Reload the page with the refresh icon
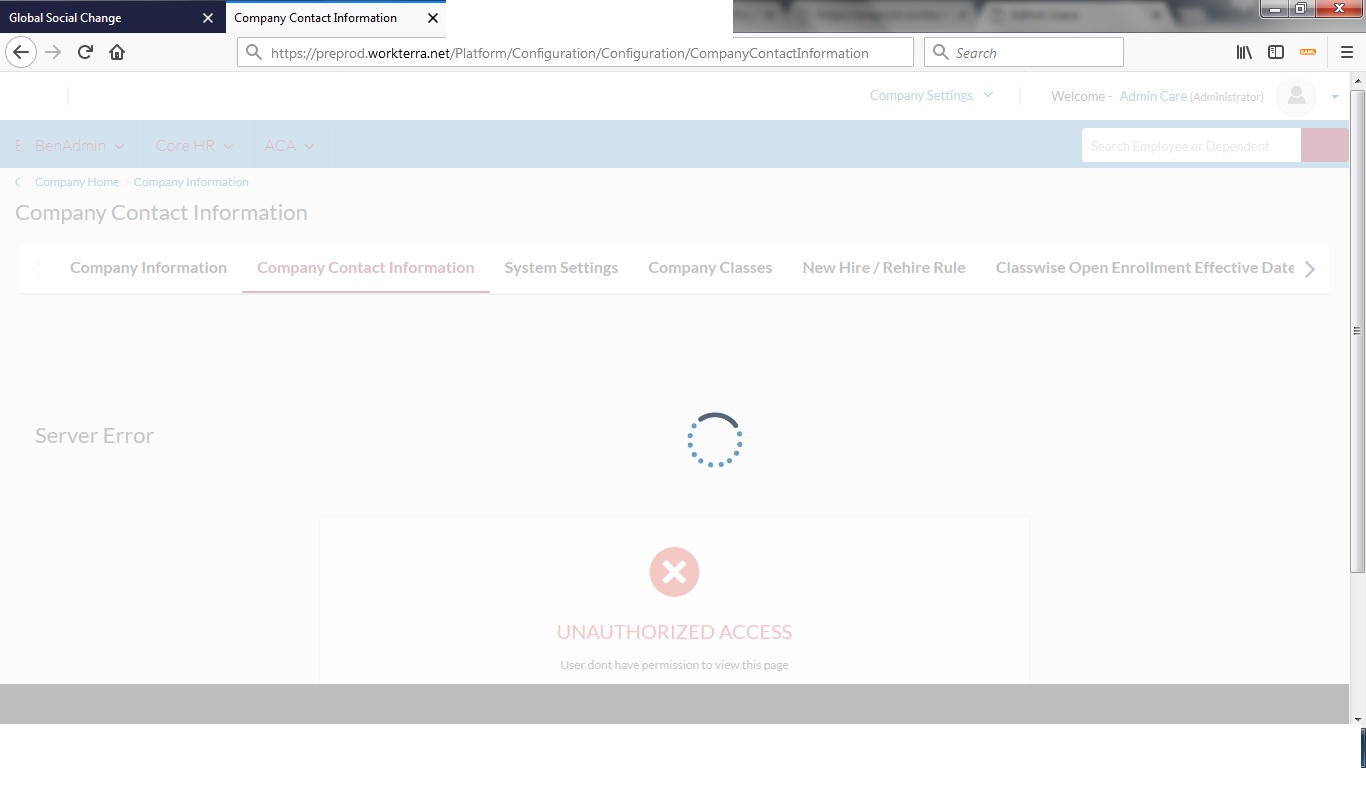The image size is (1366, 812). [x=85, y=52]
